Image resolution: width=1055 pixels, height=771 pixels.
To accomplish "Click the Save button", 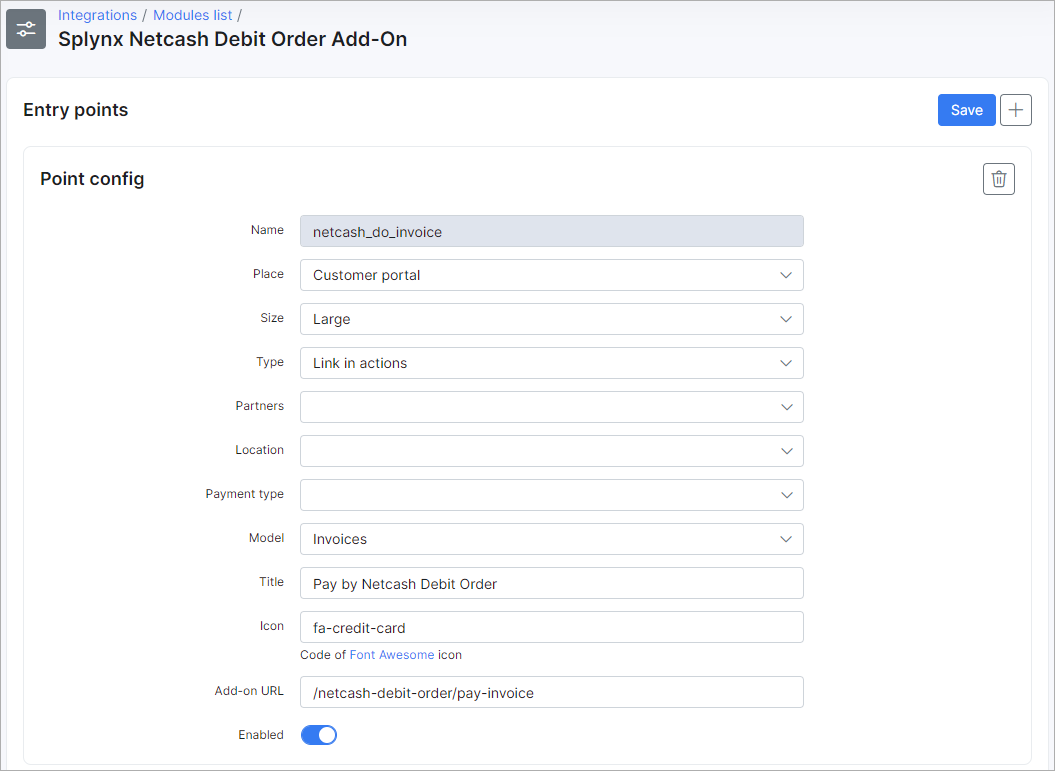I will [x=966, y=110].
